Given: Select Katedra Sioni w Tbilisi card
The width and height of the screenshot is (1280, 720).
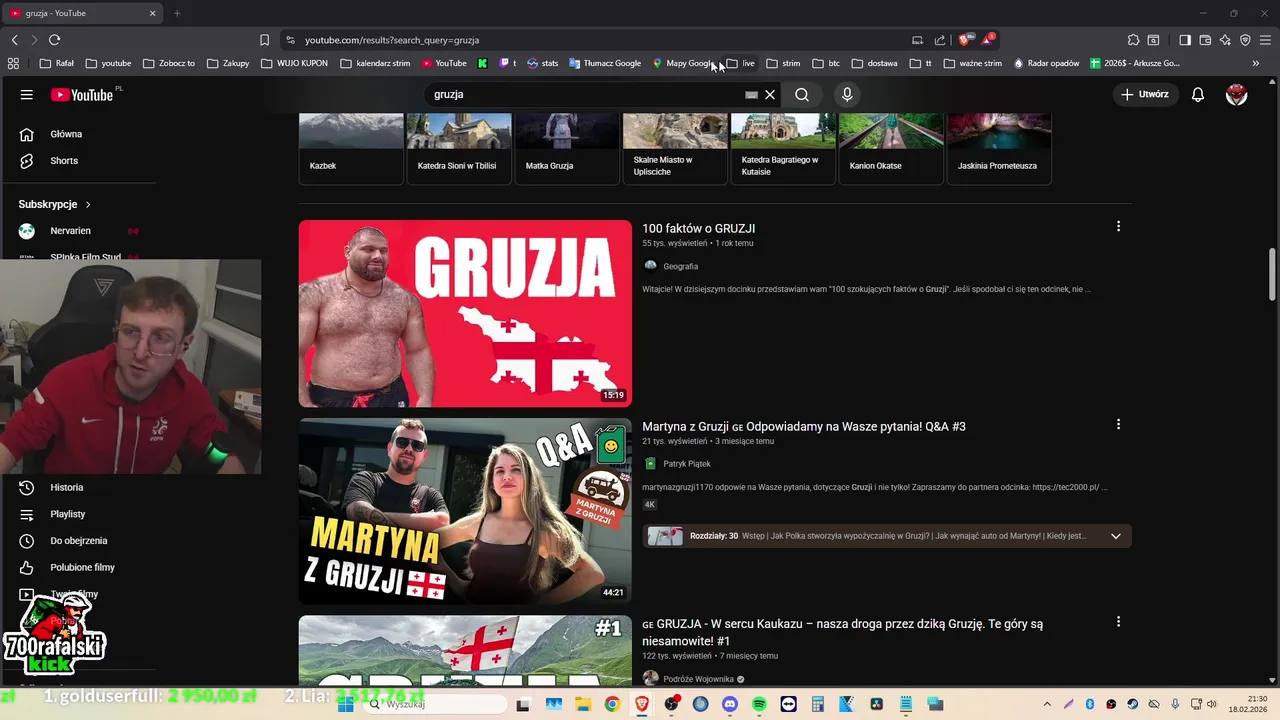Looking at the screenshot, I should tap(459, 148).
